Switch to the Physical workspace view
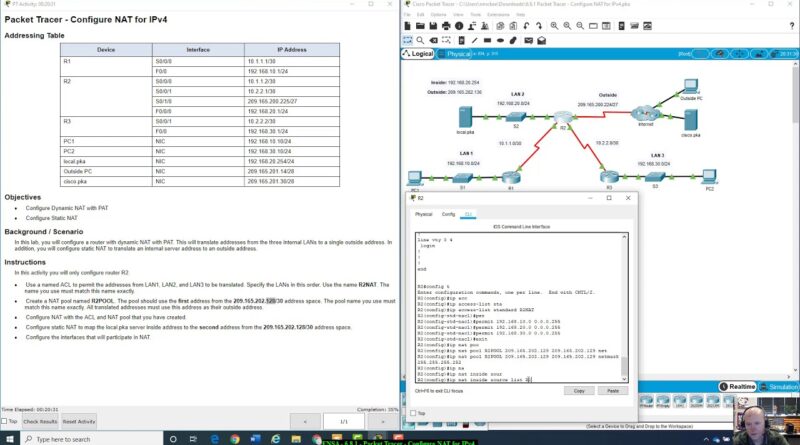This screenshot has width=800, height=445. tap(455, 54)
